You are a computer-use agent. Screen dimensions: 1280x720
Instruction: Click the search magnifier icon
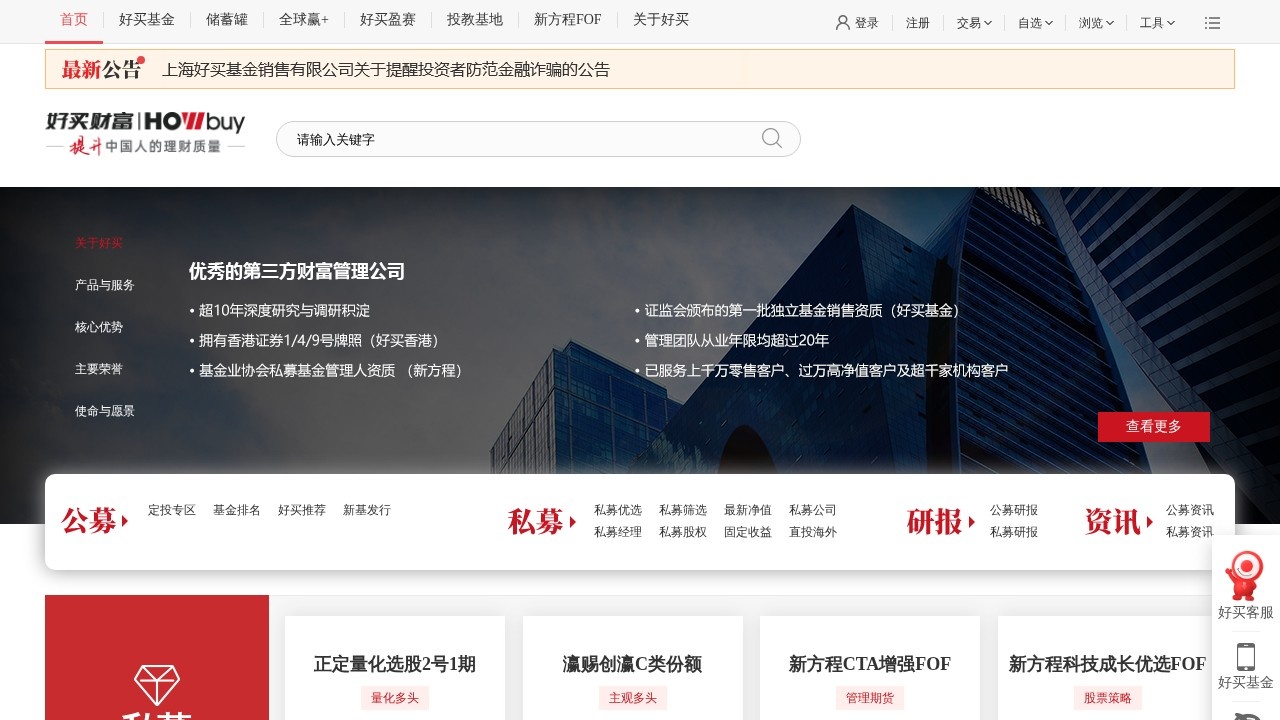772,138
